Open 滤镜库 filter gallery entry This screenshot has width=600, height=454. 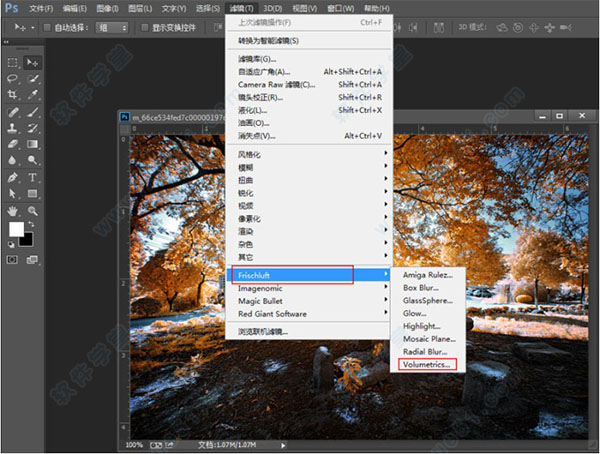(256, 58)
